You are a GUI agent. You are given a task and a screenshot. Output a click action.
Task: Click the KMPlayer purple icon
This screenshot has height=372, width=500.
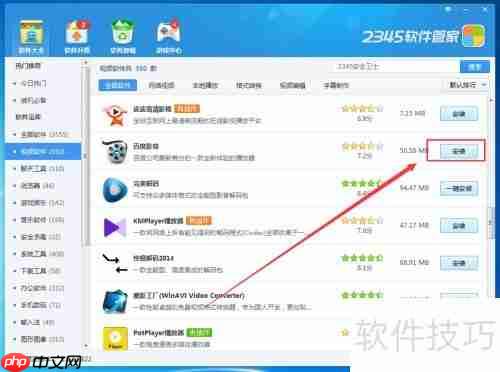point(115,227)
